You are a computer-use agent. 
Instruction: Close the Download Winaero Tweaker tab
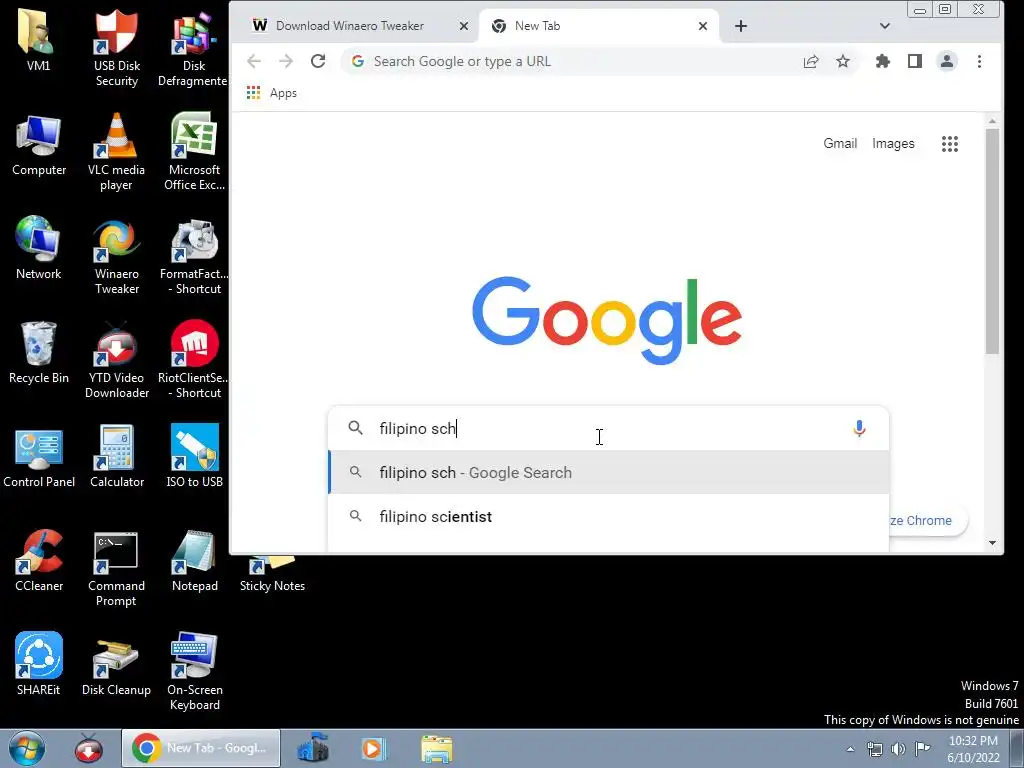[x=464, y=26]
